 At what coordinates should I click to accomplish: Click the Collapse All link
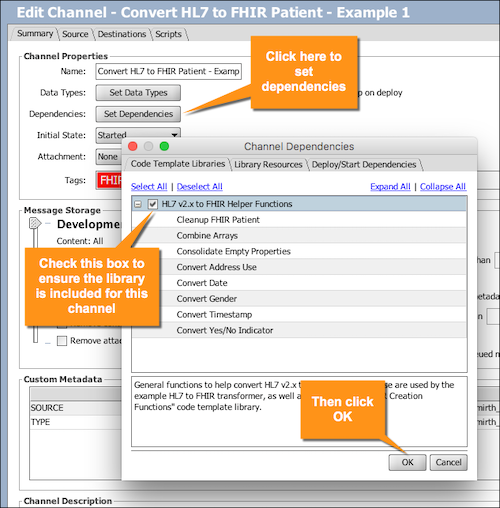click(x=443, y=187)
